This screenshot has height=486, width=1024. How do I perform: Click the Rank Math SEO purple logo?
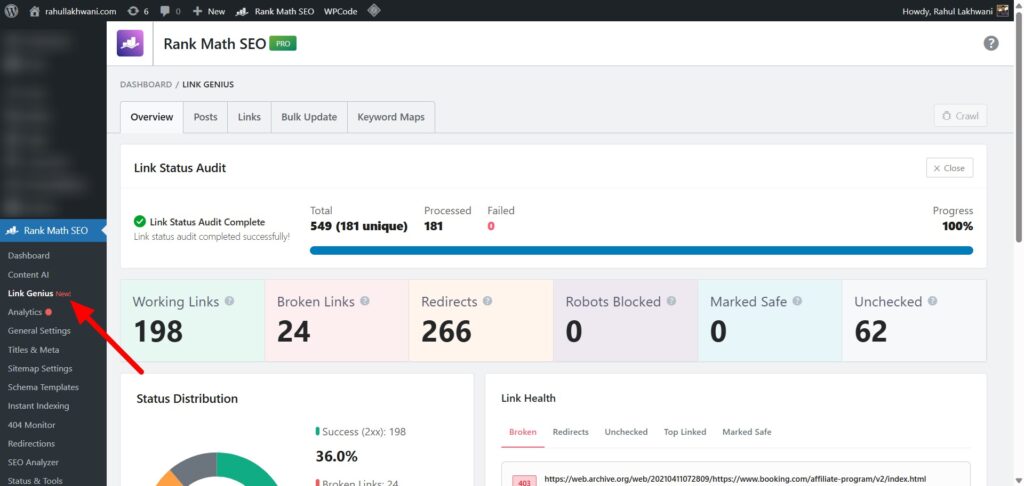[x=131, y=43]
